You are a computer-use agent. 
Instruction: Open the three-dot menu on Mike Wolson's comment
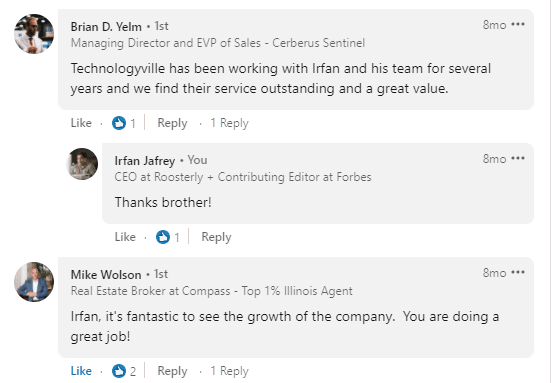518,273
